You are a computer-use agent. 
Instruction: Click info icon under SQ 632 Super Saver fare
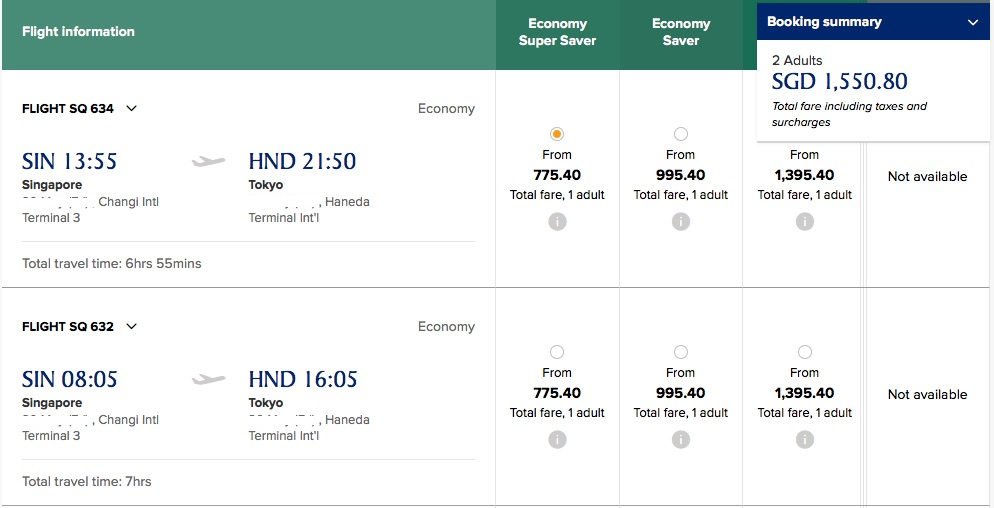click(x=557, y=440)
